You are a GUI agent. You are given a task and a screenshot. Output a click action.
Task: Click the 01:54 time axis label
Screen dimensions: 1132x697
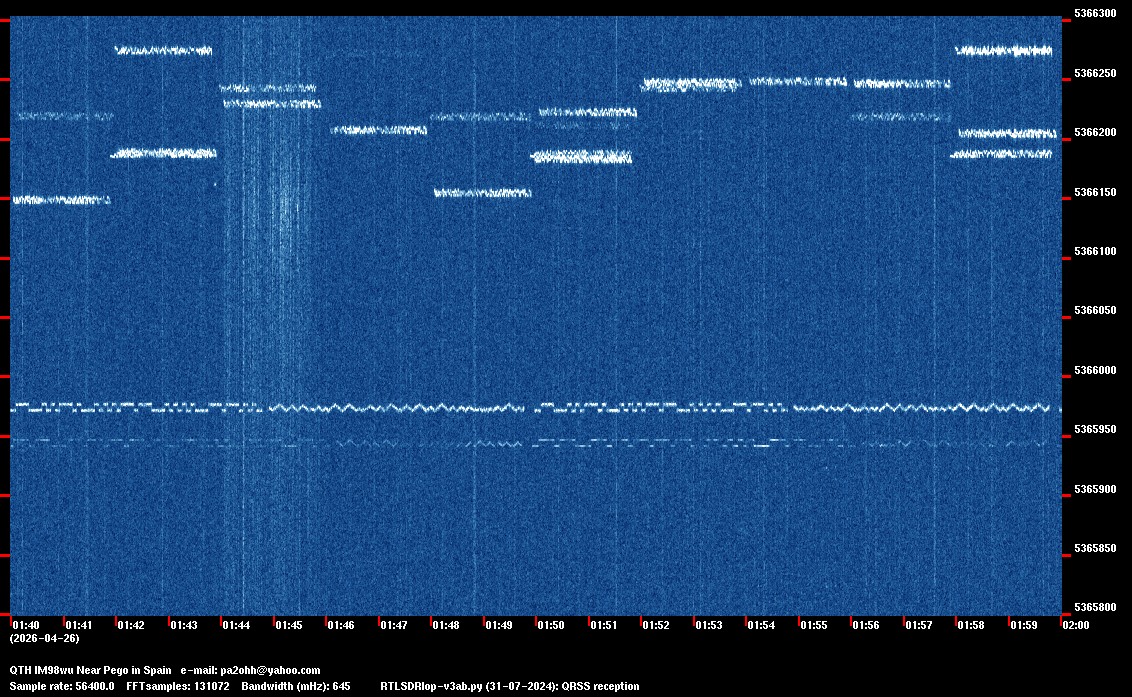coord(761,625)
